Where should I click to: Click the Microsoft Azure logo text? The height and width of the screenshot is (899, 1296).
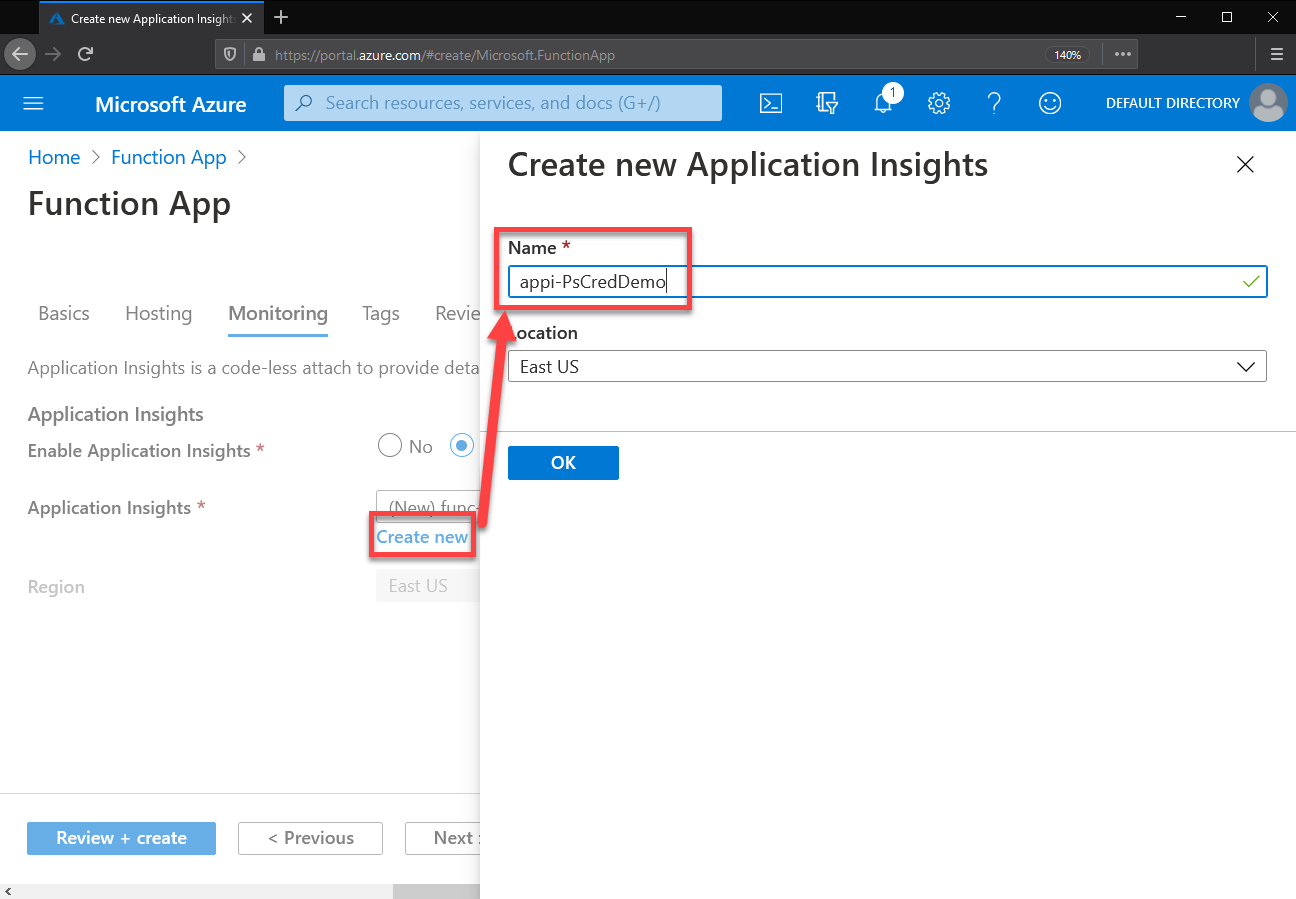point(170,104)
